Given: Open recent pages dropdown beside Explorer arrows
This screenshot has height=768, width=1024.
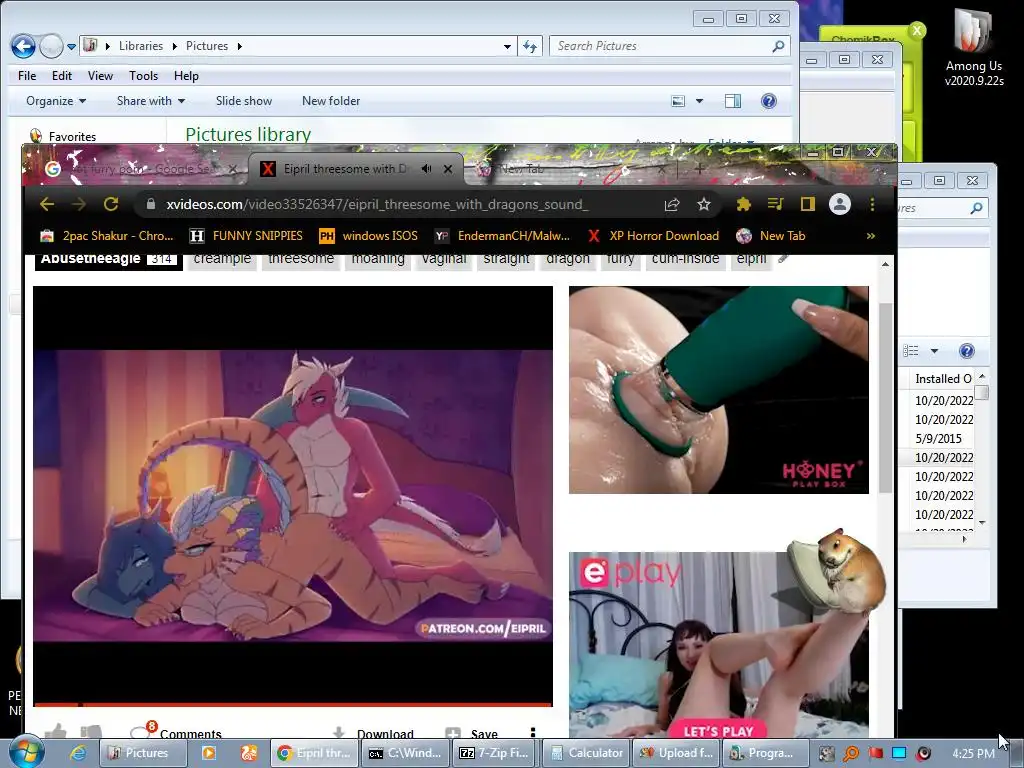Looking at the screenshot, I should click(71, 46).
